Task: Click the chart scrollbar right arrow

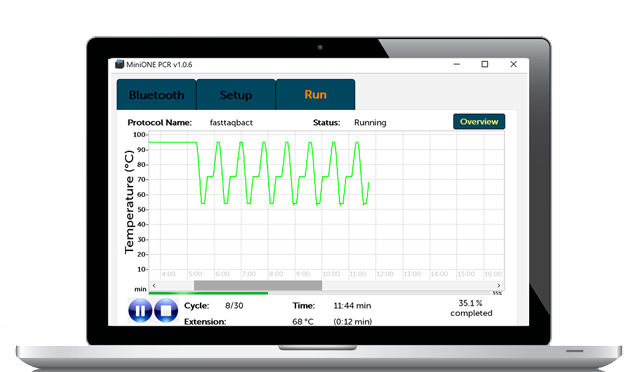Action: tap(499, 285)
